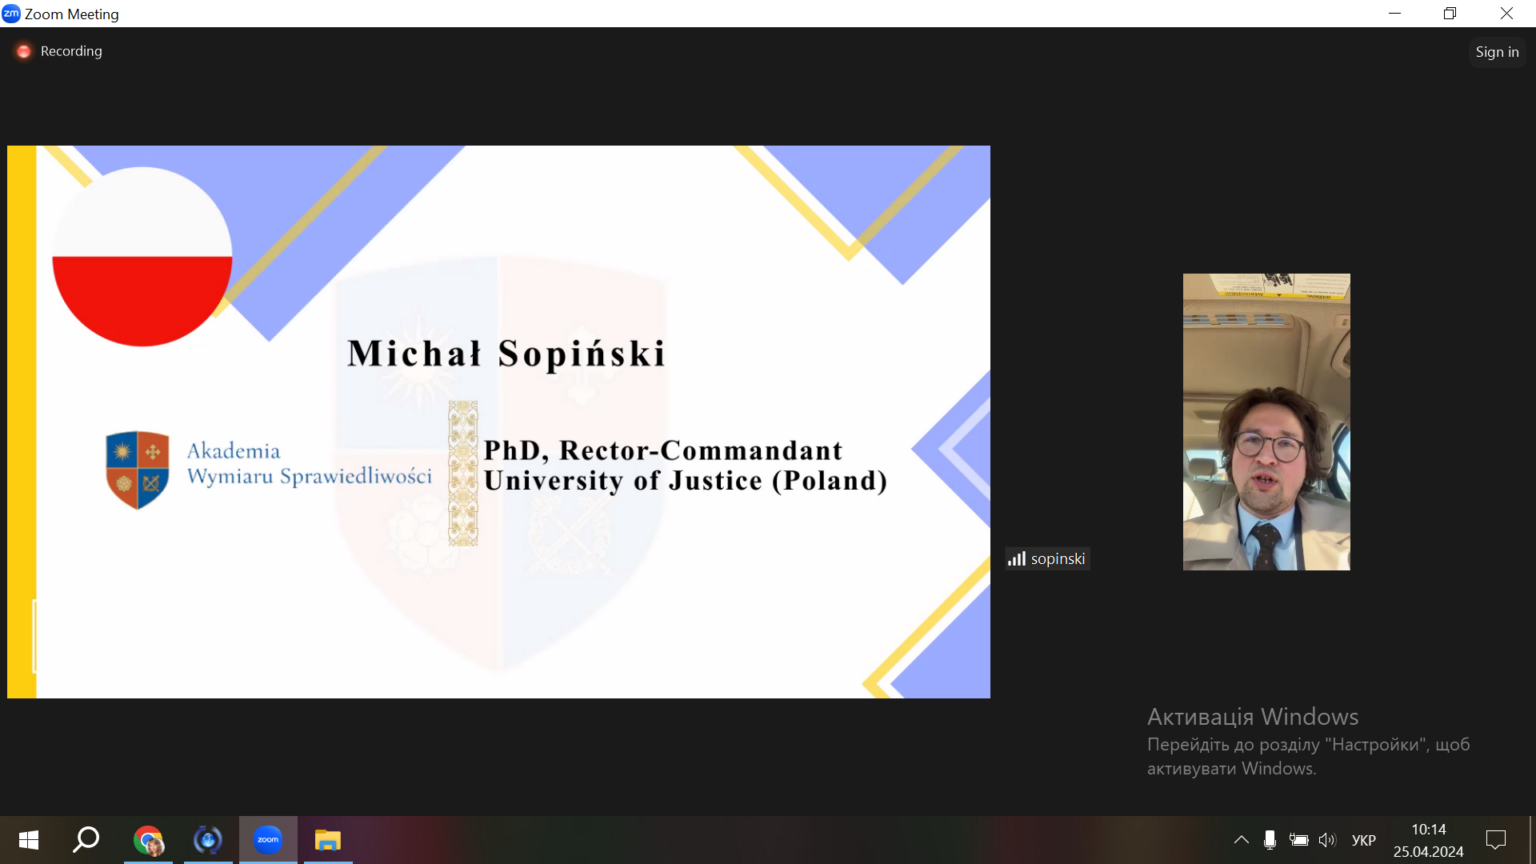Open the blue circular app on taskbar
The height and width of the screenshot is (864, 1536).
[208, 840]
